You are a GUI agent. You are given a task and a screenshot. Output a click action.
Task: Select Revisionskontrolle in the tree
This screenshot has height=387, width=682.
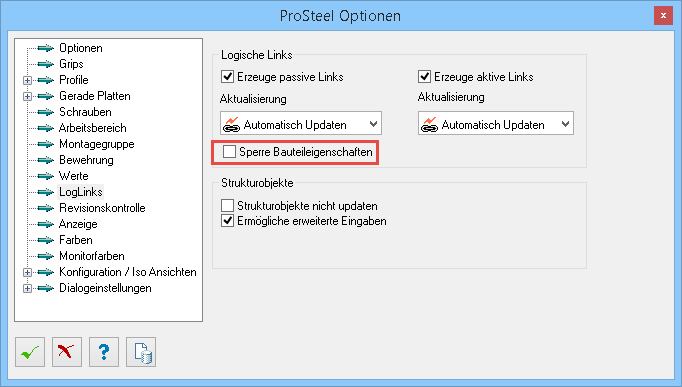[x=102, y=208]
